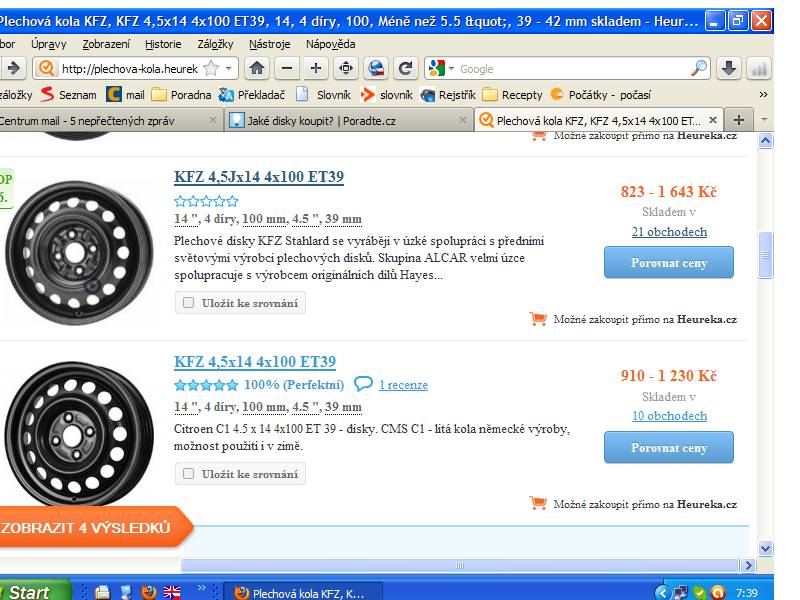Read the '1 recenze' review link
Viewport: 800px width, 600px height.
(403, 385)
